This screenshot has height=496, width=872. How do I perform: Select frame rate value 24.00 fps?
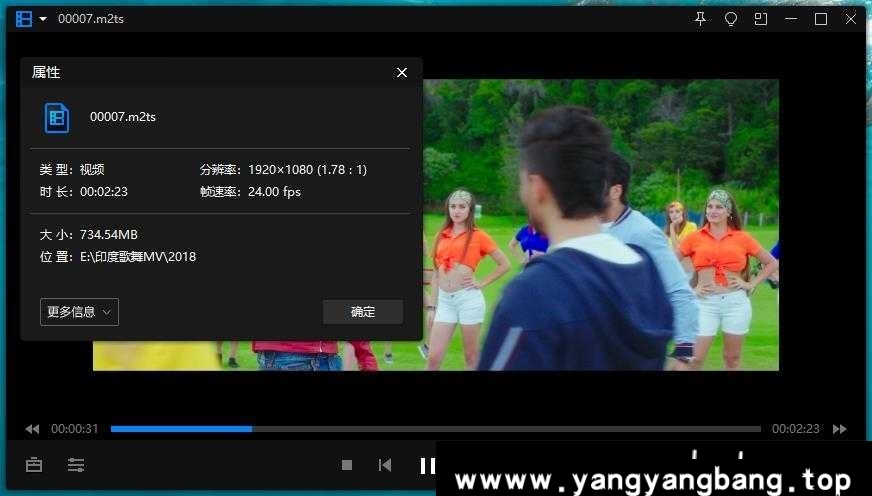(x=275, y=192)
